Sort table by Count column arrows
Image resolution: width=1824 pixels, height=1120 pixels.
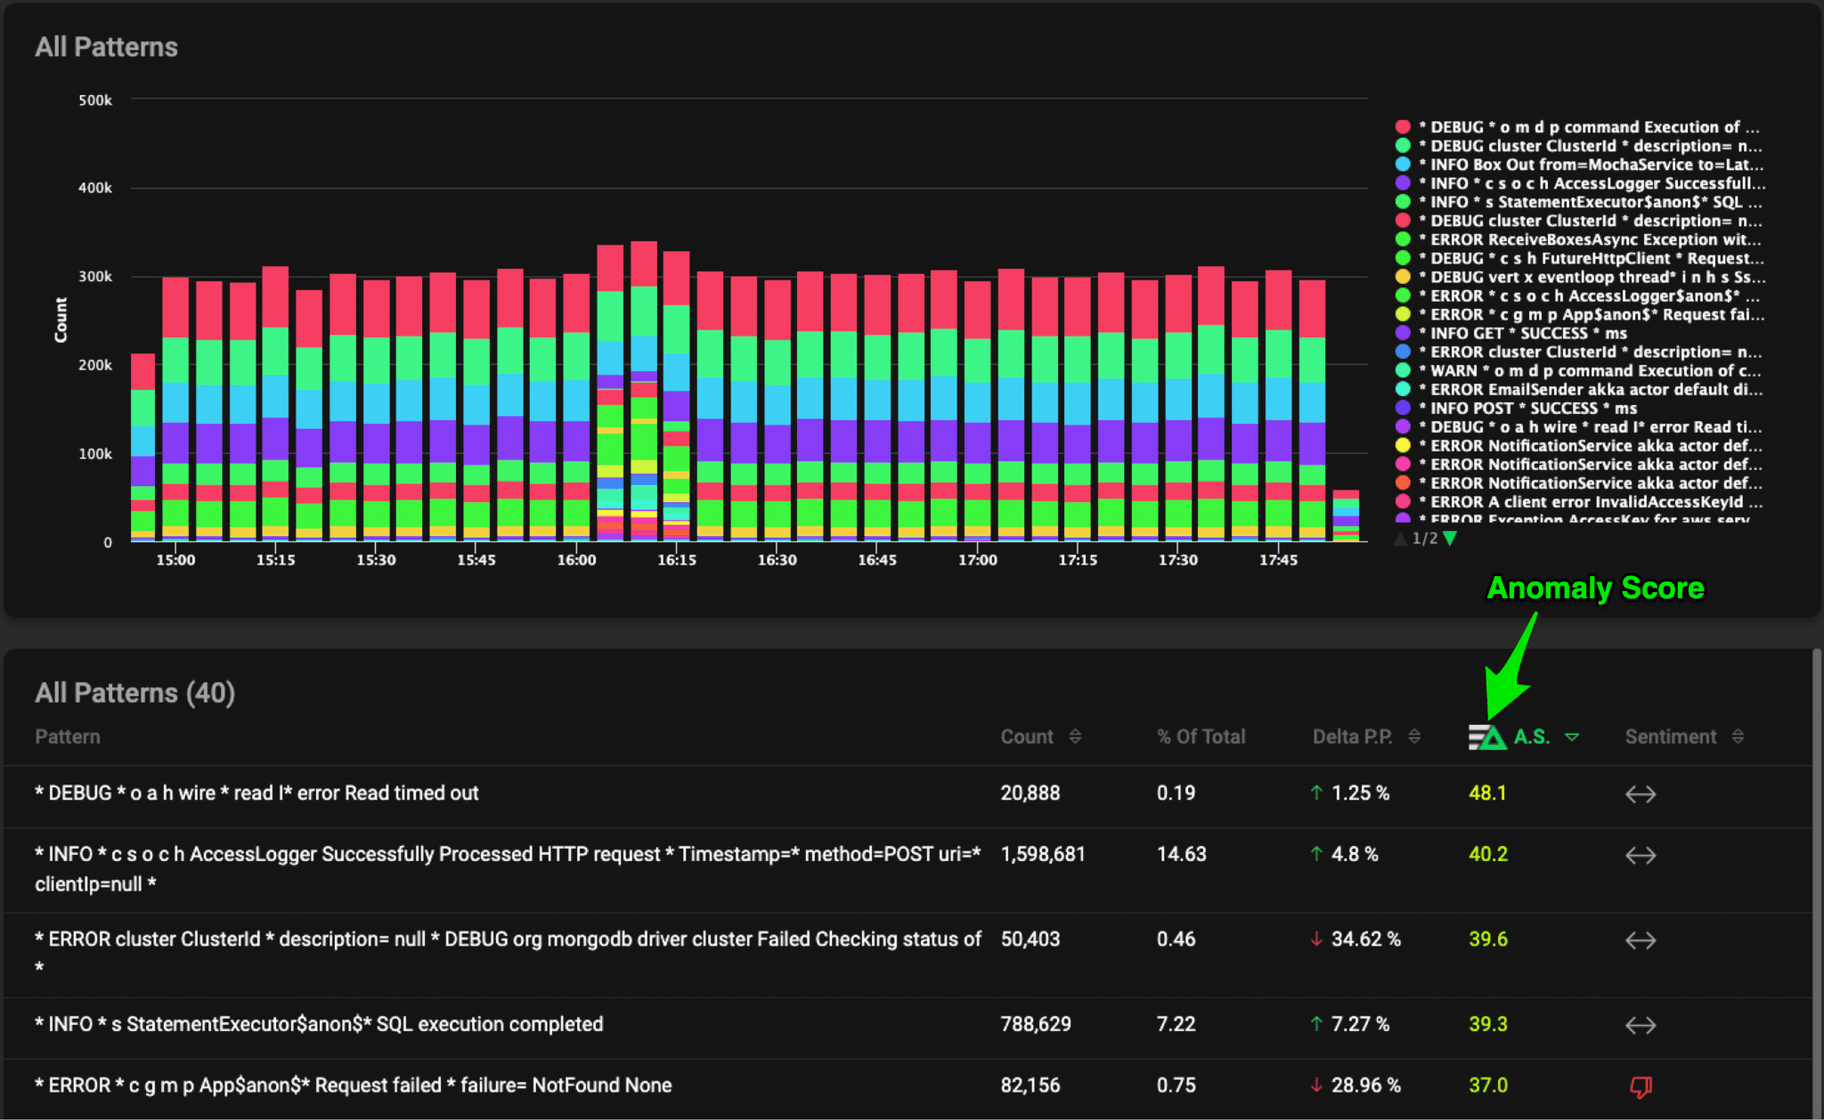coord(1075,737)
